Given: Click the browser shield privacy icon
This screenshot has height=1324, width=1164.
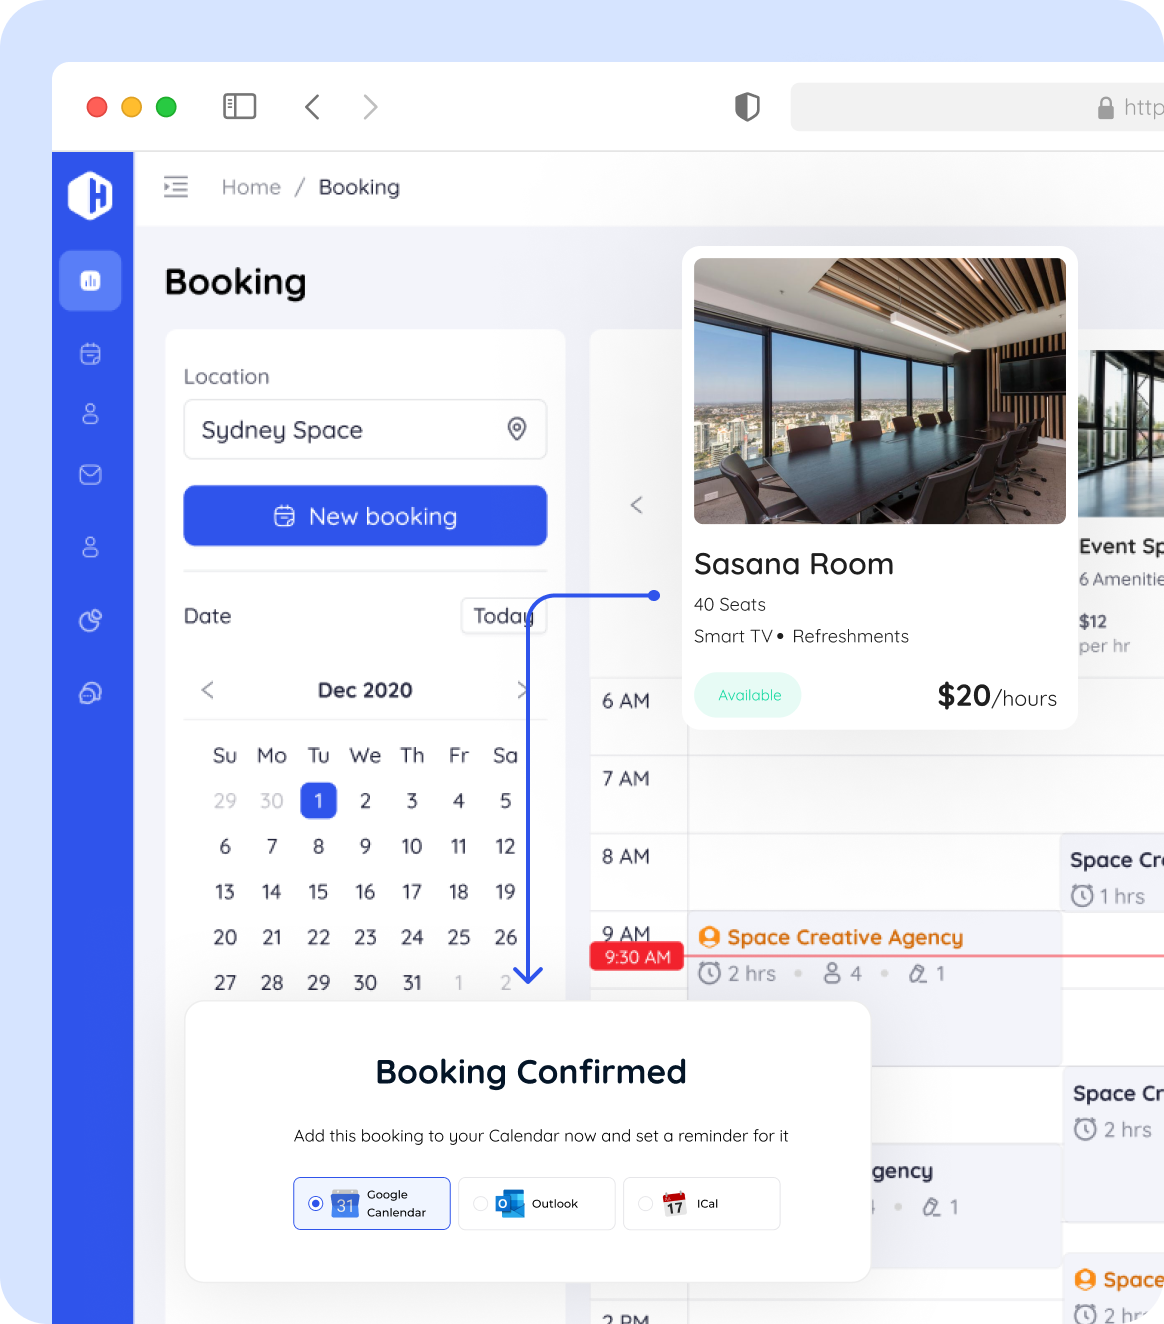Looking at the screenshot, I should 747,107.
